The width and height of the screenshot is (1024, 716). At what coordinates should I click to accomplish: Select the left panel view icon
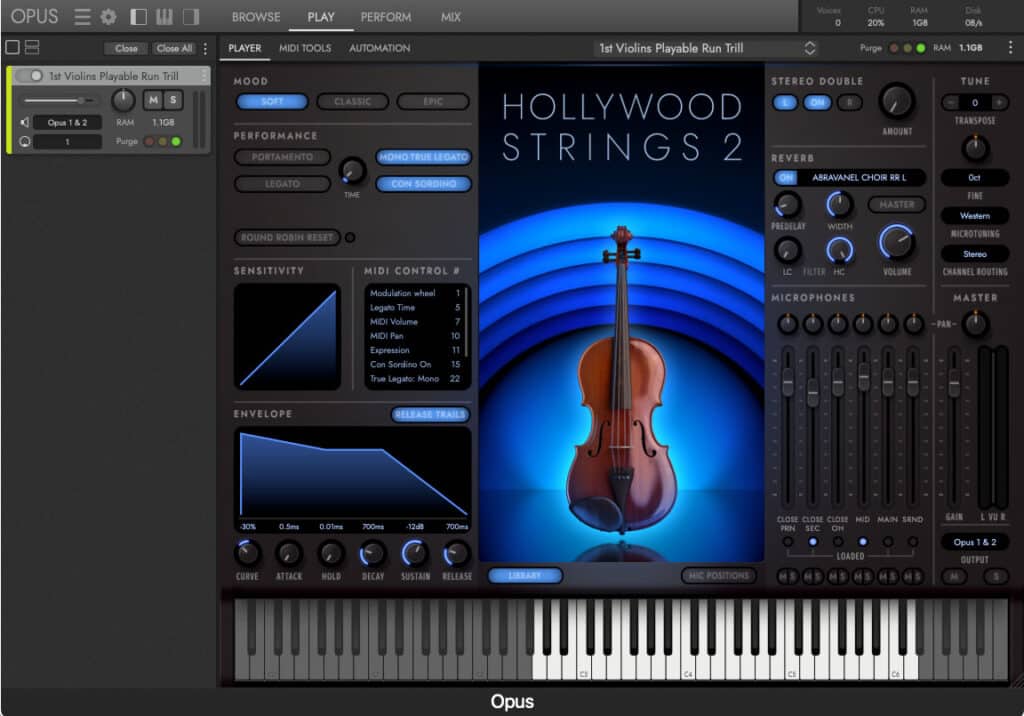(x=137, y=17)
